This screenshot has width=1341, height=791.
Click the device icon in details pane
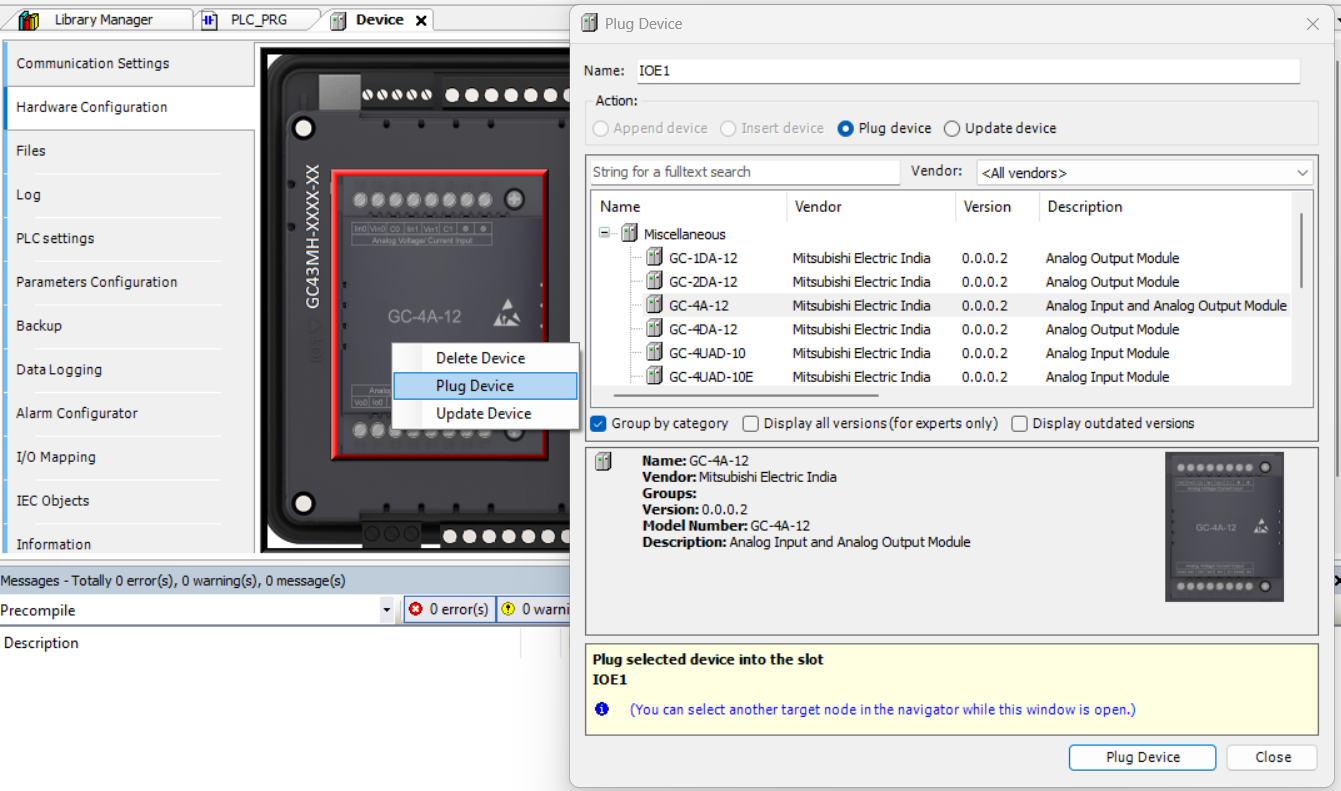click(603, 462)
